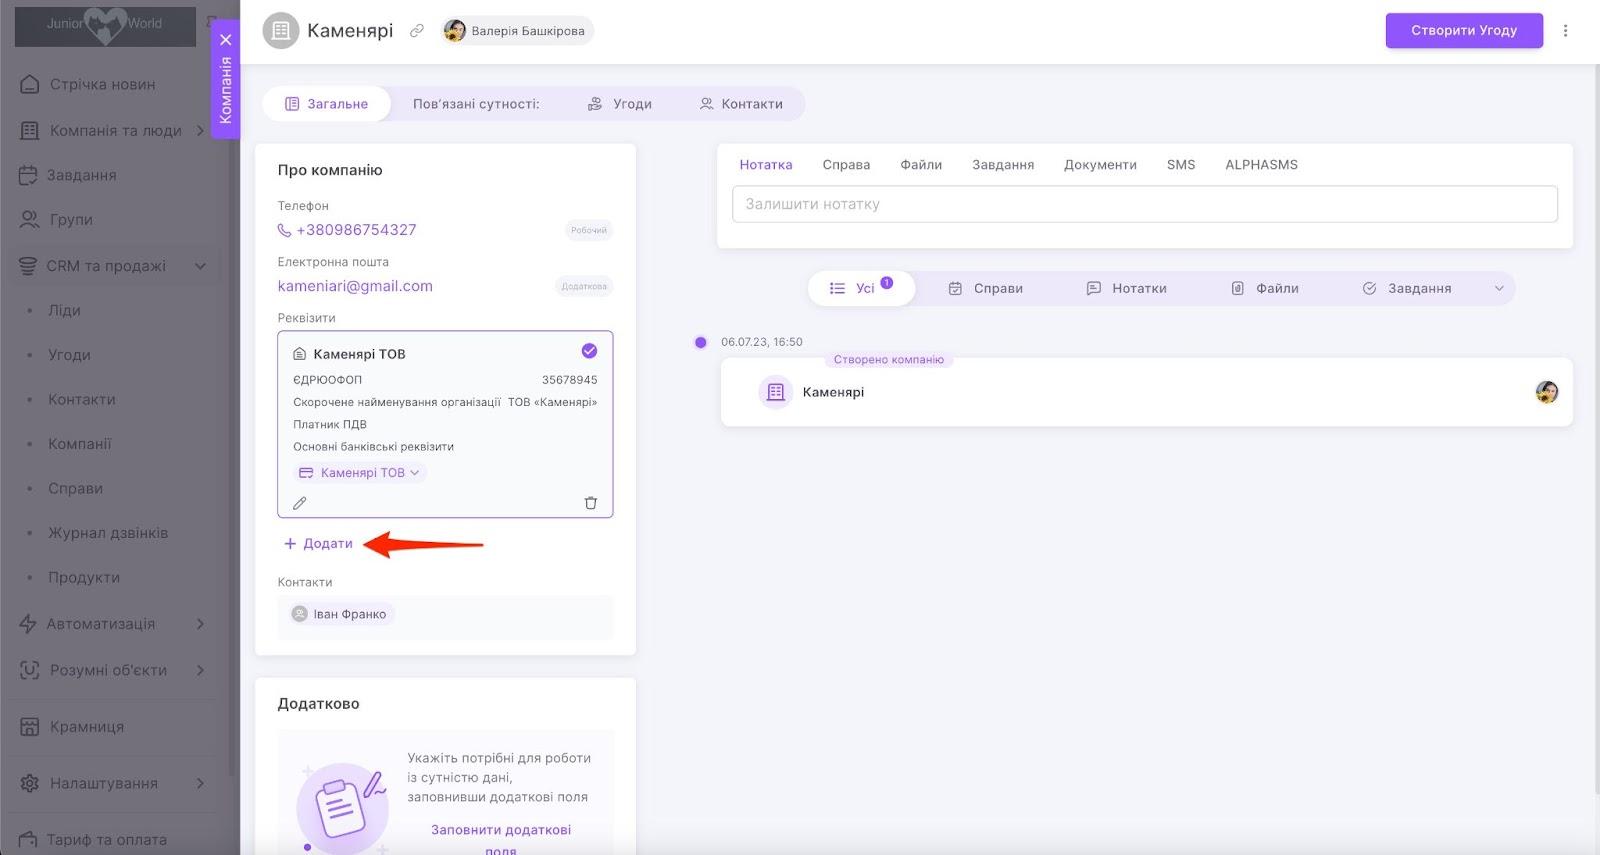This screenshot has width=1600, height=855.
Task: Select the Усі timeline filter
Action: click(860, 288)
